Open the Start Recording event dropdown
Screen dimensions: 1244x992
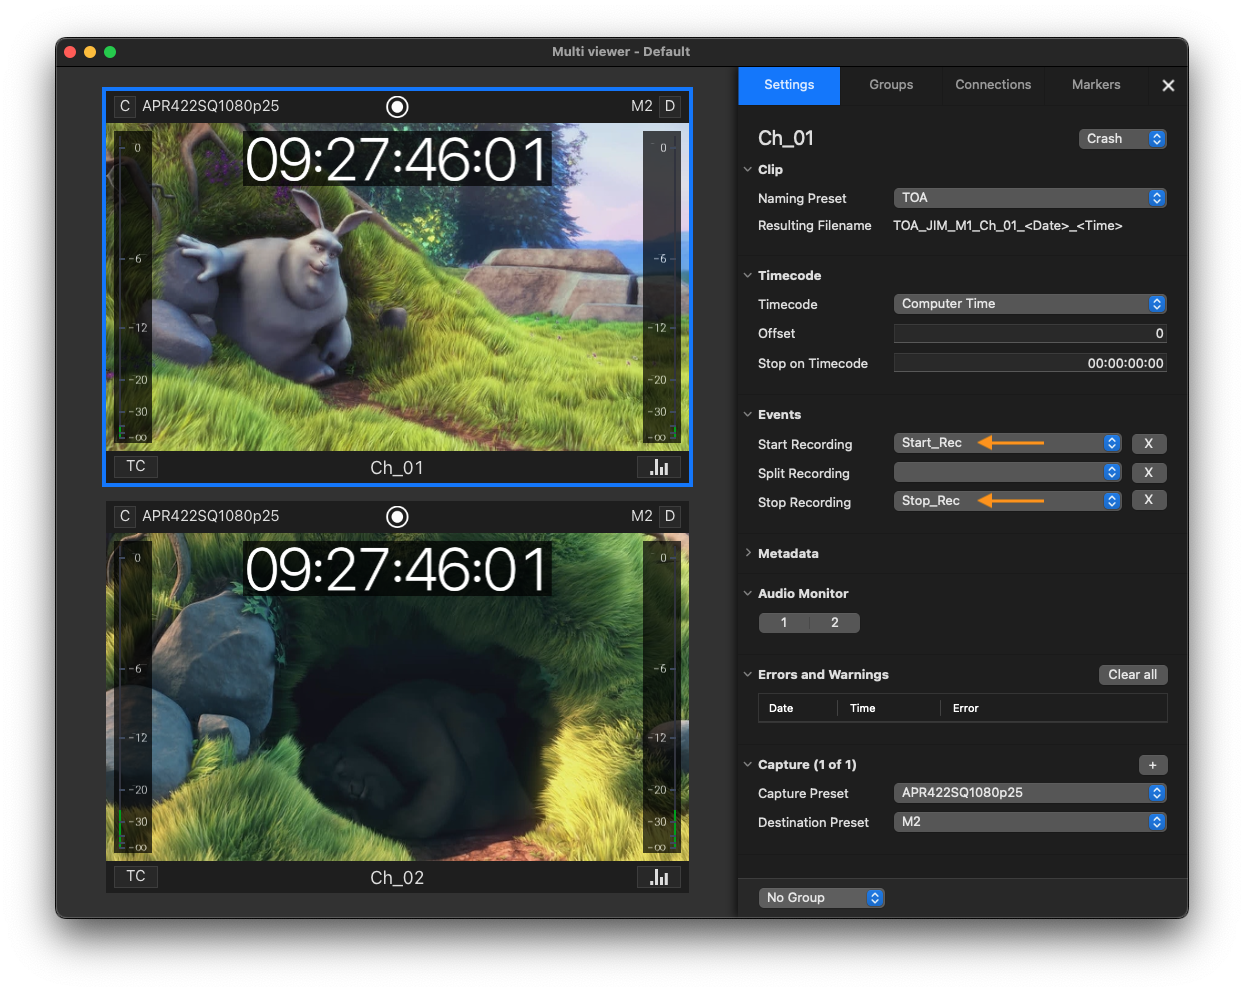pos(1008,443)
